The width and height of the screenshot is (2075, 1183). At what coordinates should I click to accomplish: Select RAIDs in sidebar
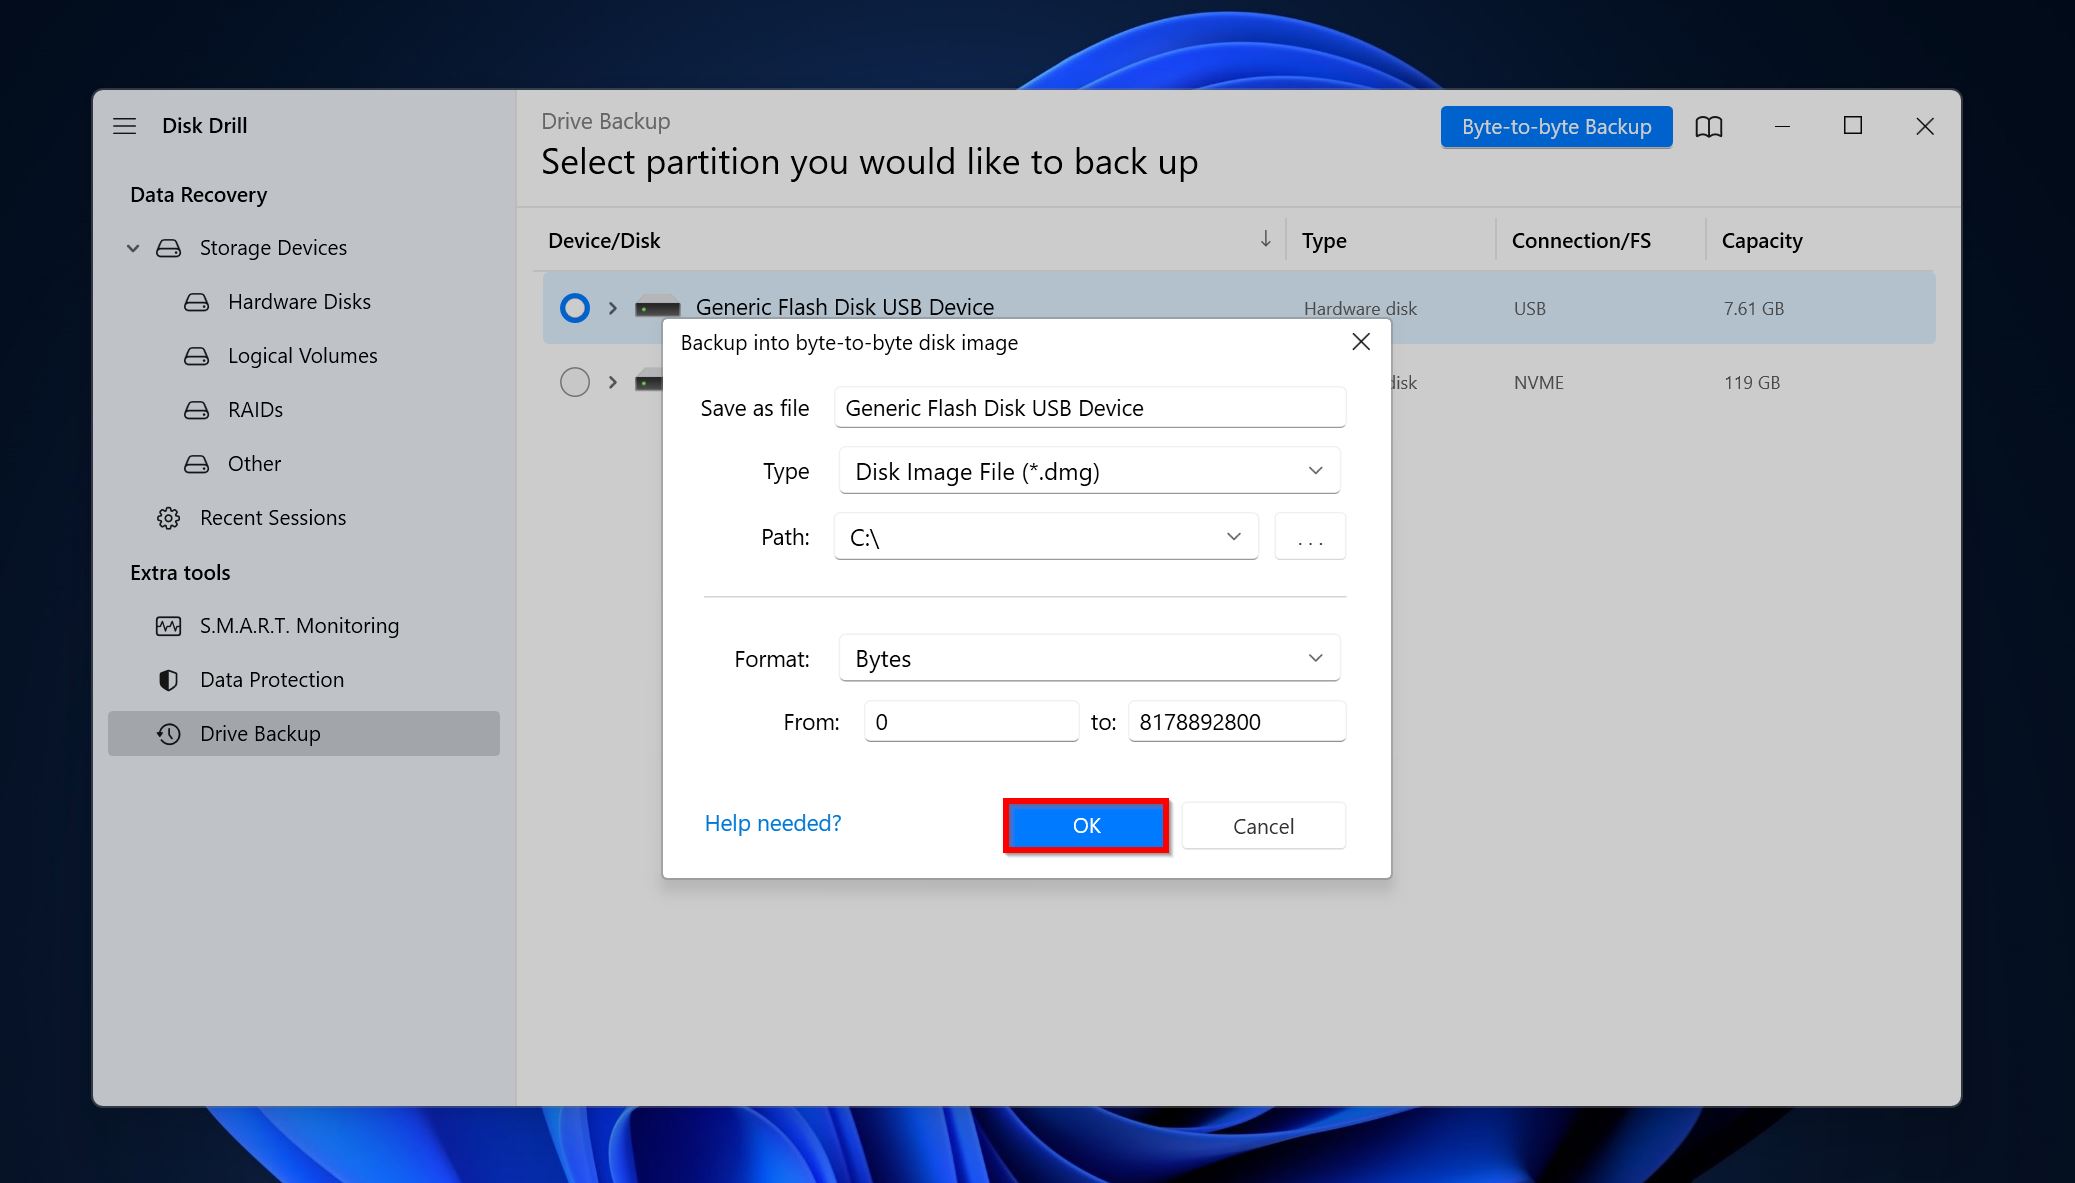coord(255,409)
